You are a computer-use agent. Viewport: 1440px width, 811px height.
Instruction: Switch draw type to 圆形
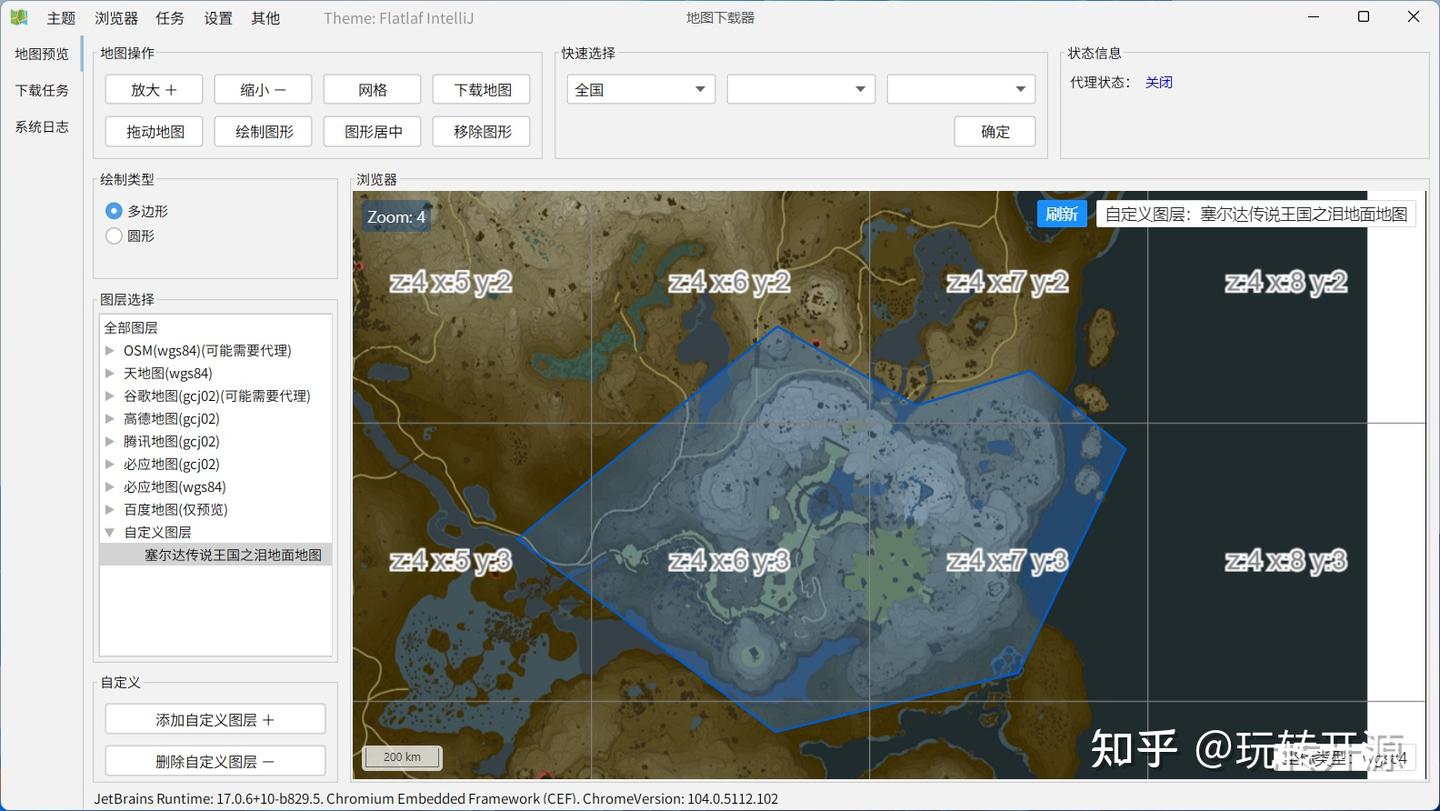[114, 235]
